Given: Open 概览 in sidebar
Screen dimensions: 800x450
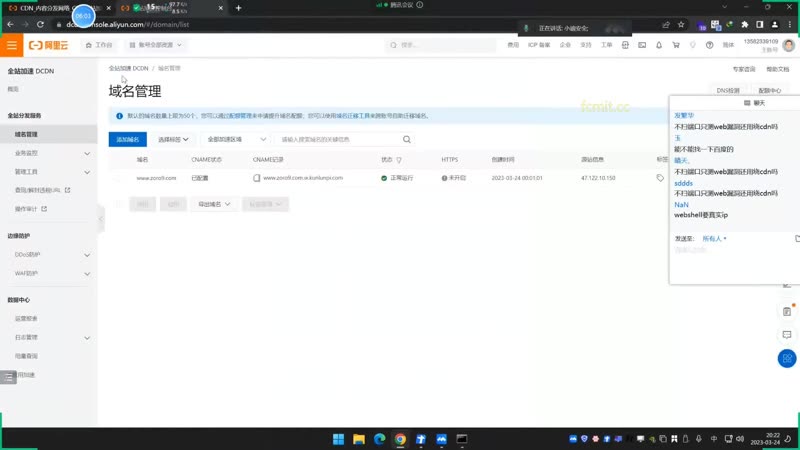Looking at the screenshot, I should (x=13, y=89).
